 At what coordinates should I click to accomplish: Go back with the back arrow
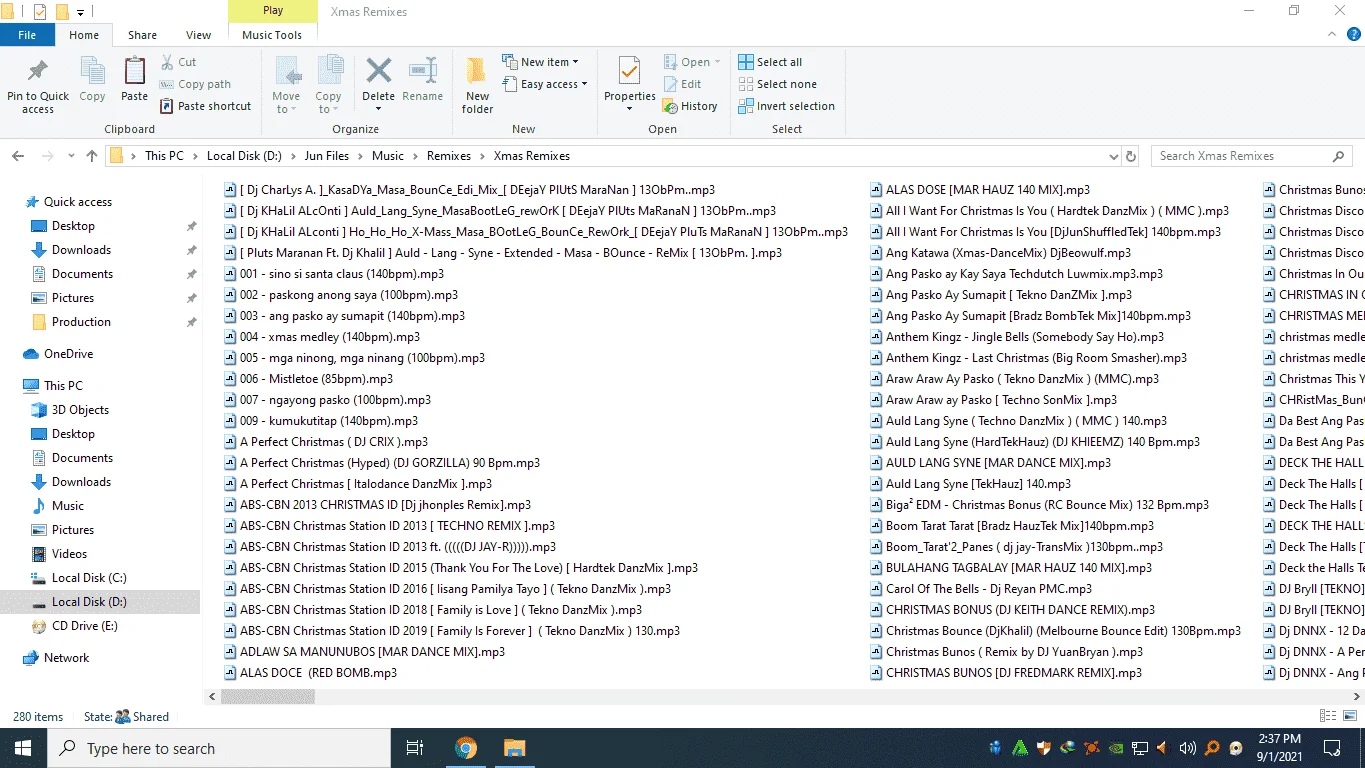point(18,156)
